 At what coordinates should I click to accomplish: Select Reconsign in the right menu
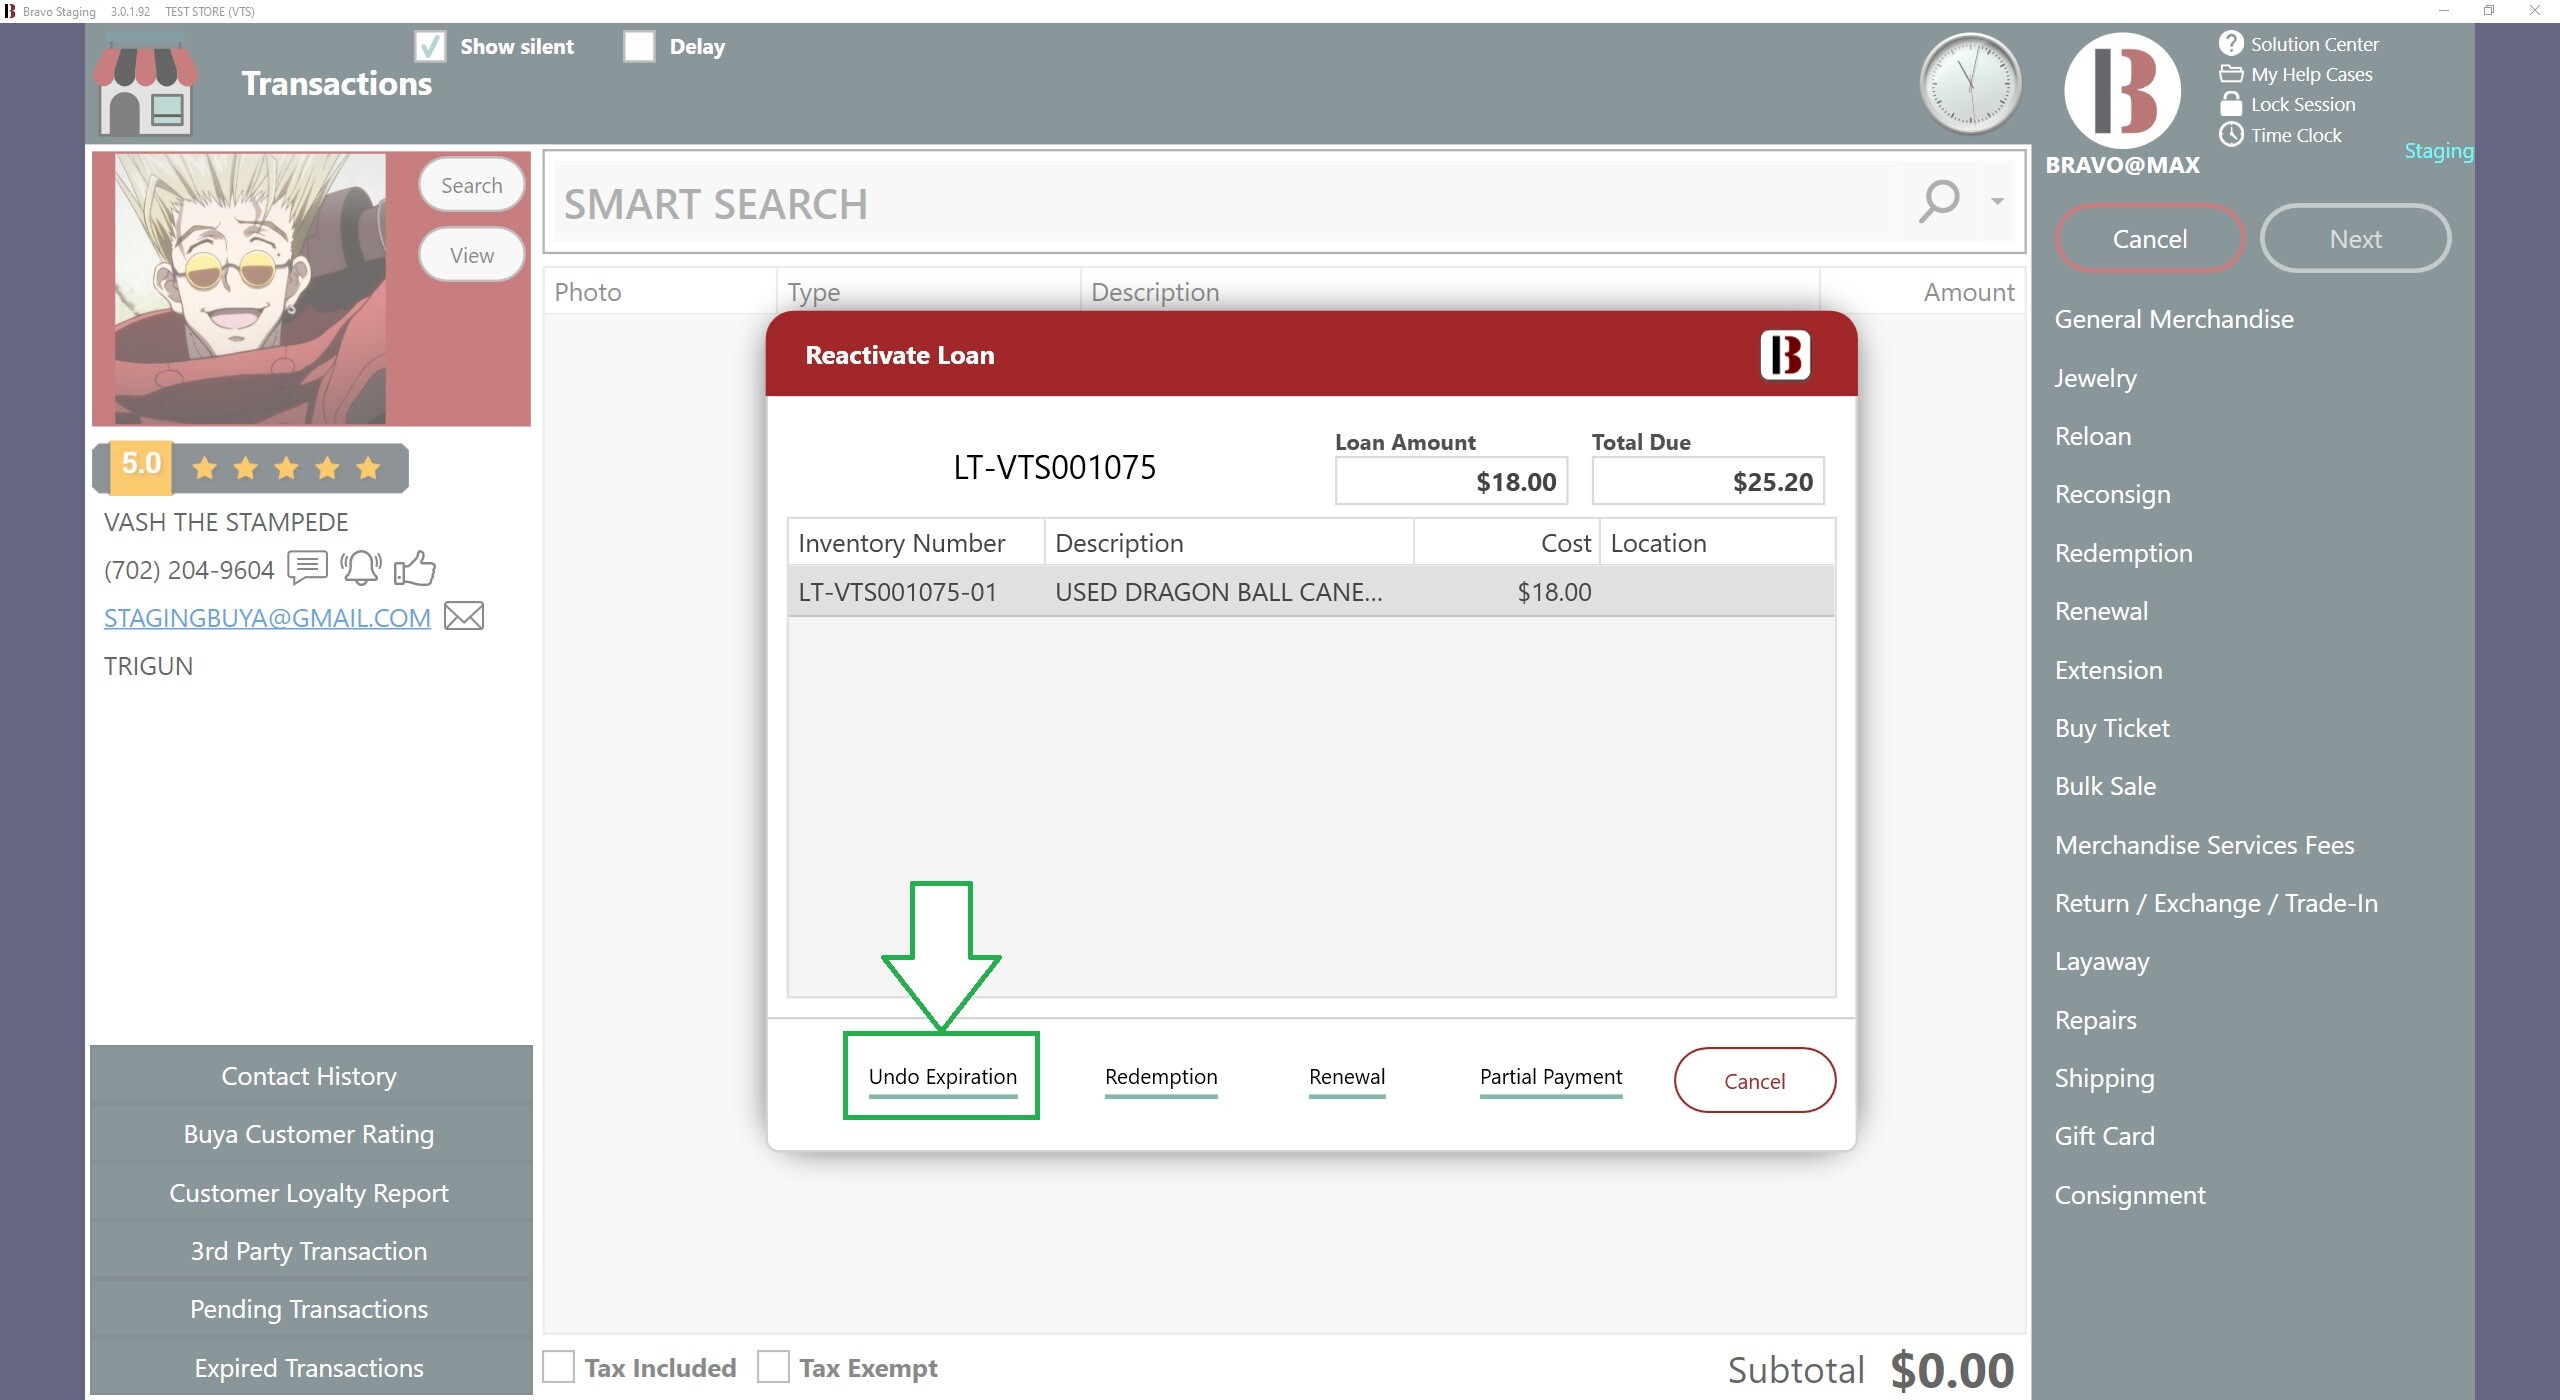coord(2112,494)
